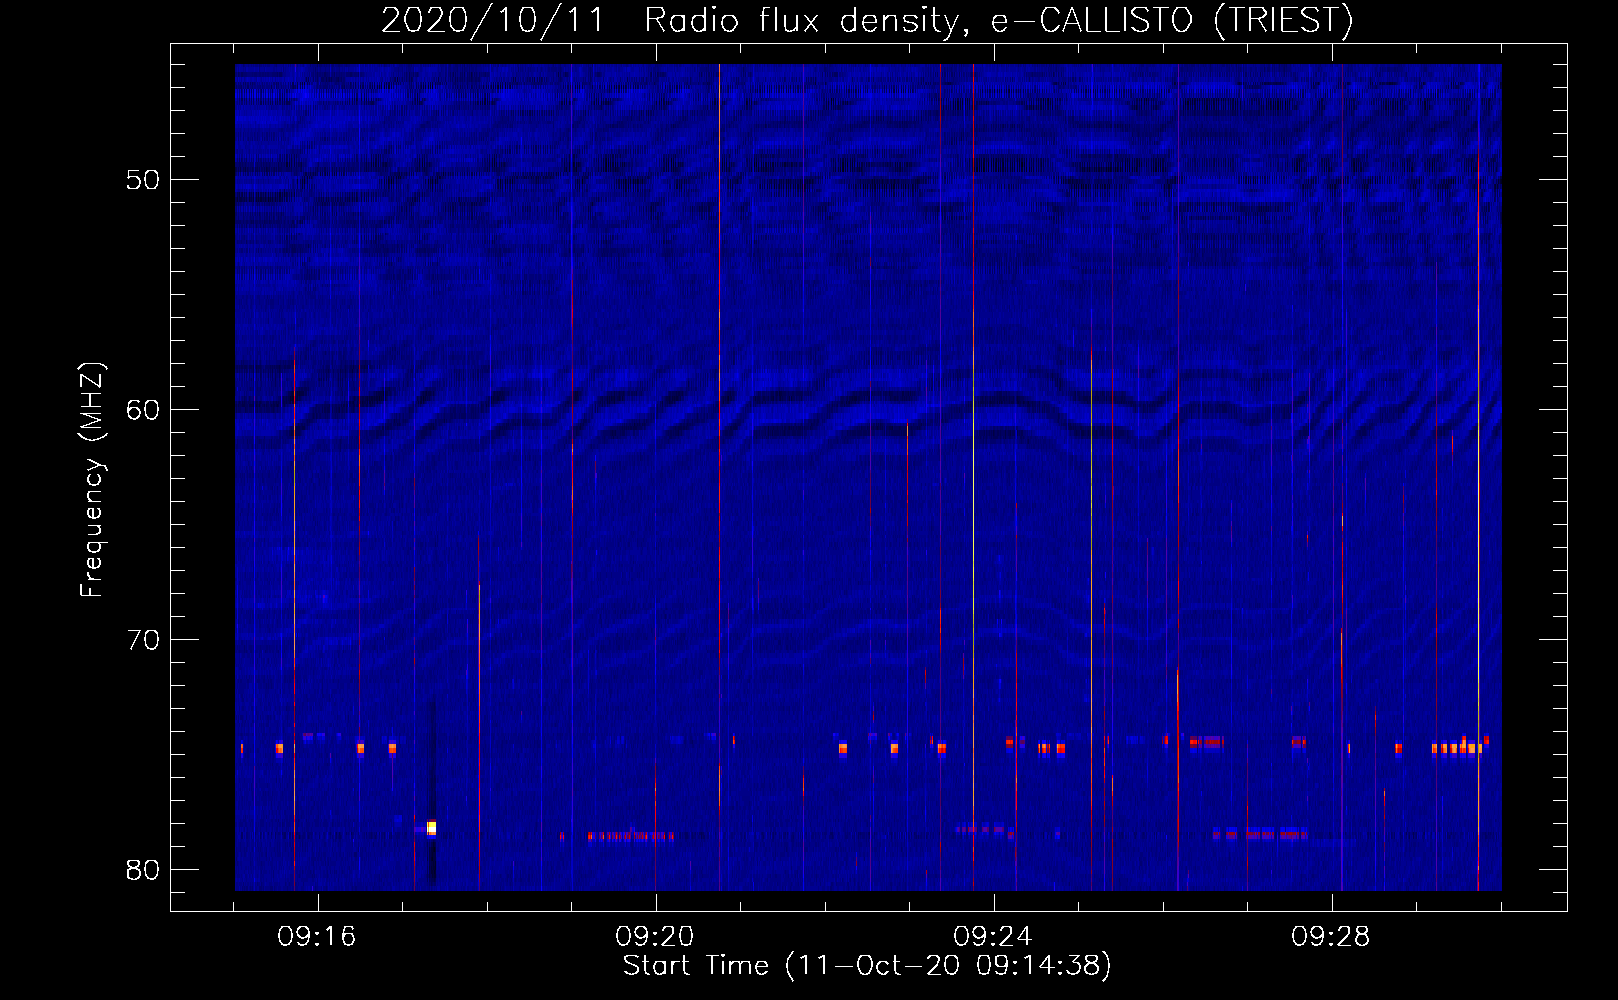1618x1000 pixels.
Task: Click the bright white-yellow burst near 78 MHz
Action: (x=431, y=828)
